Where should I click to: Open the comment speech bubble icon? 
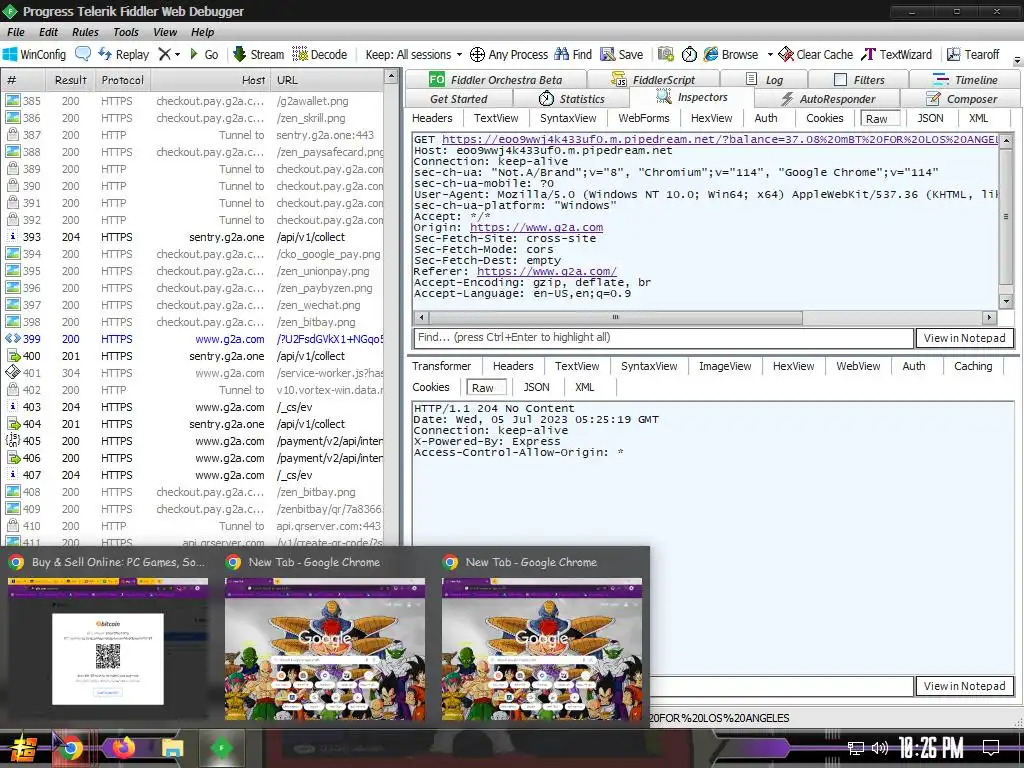83,54
